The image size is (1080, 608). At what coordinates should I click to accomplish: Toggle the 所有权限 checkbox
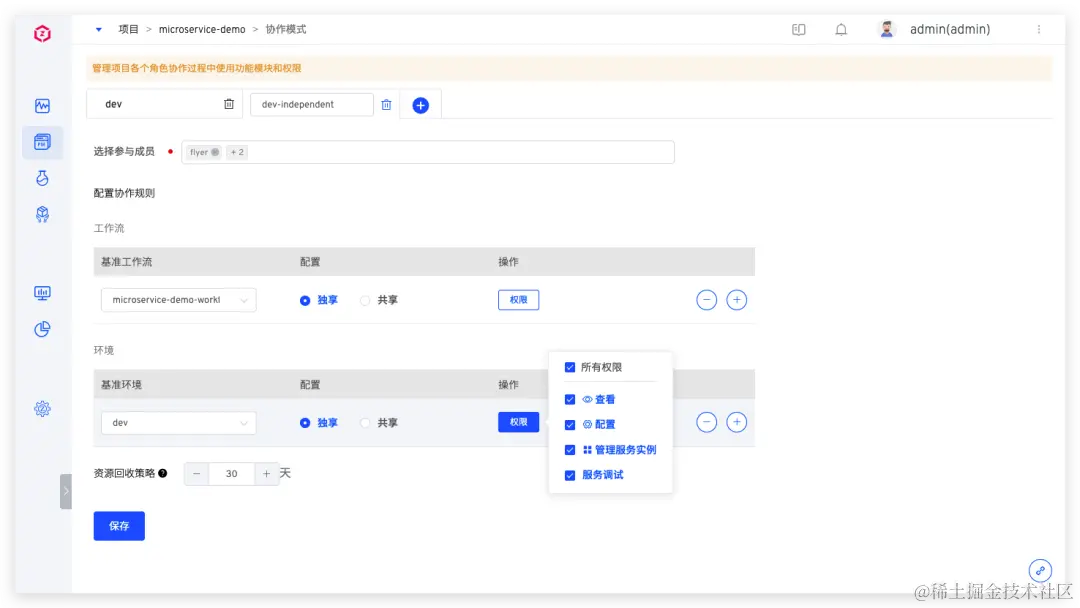coord(570,368)
